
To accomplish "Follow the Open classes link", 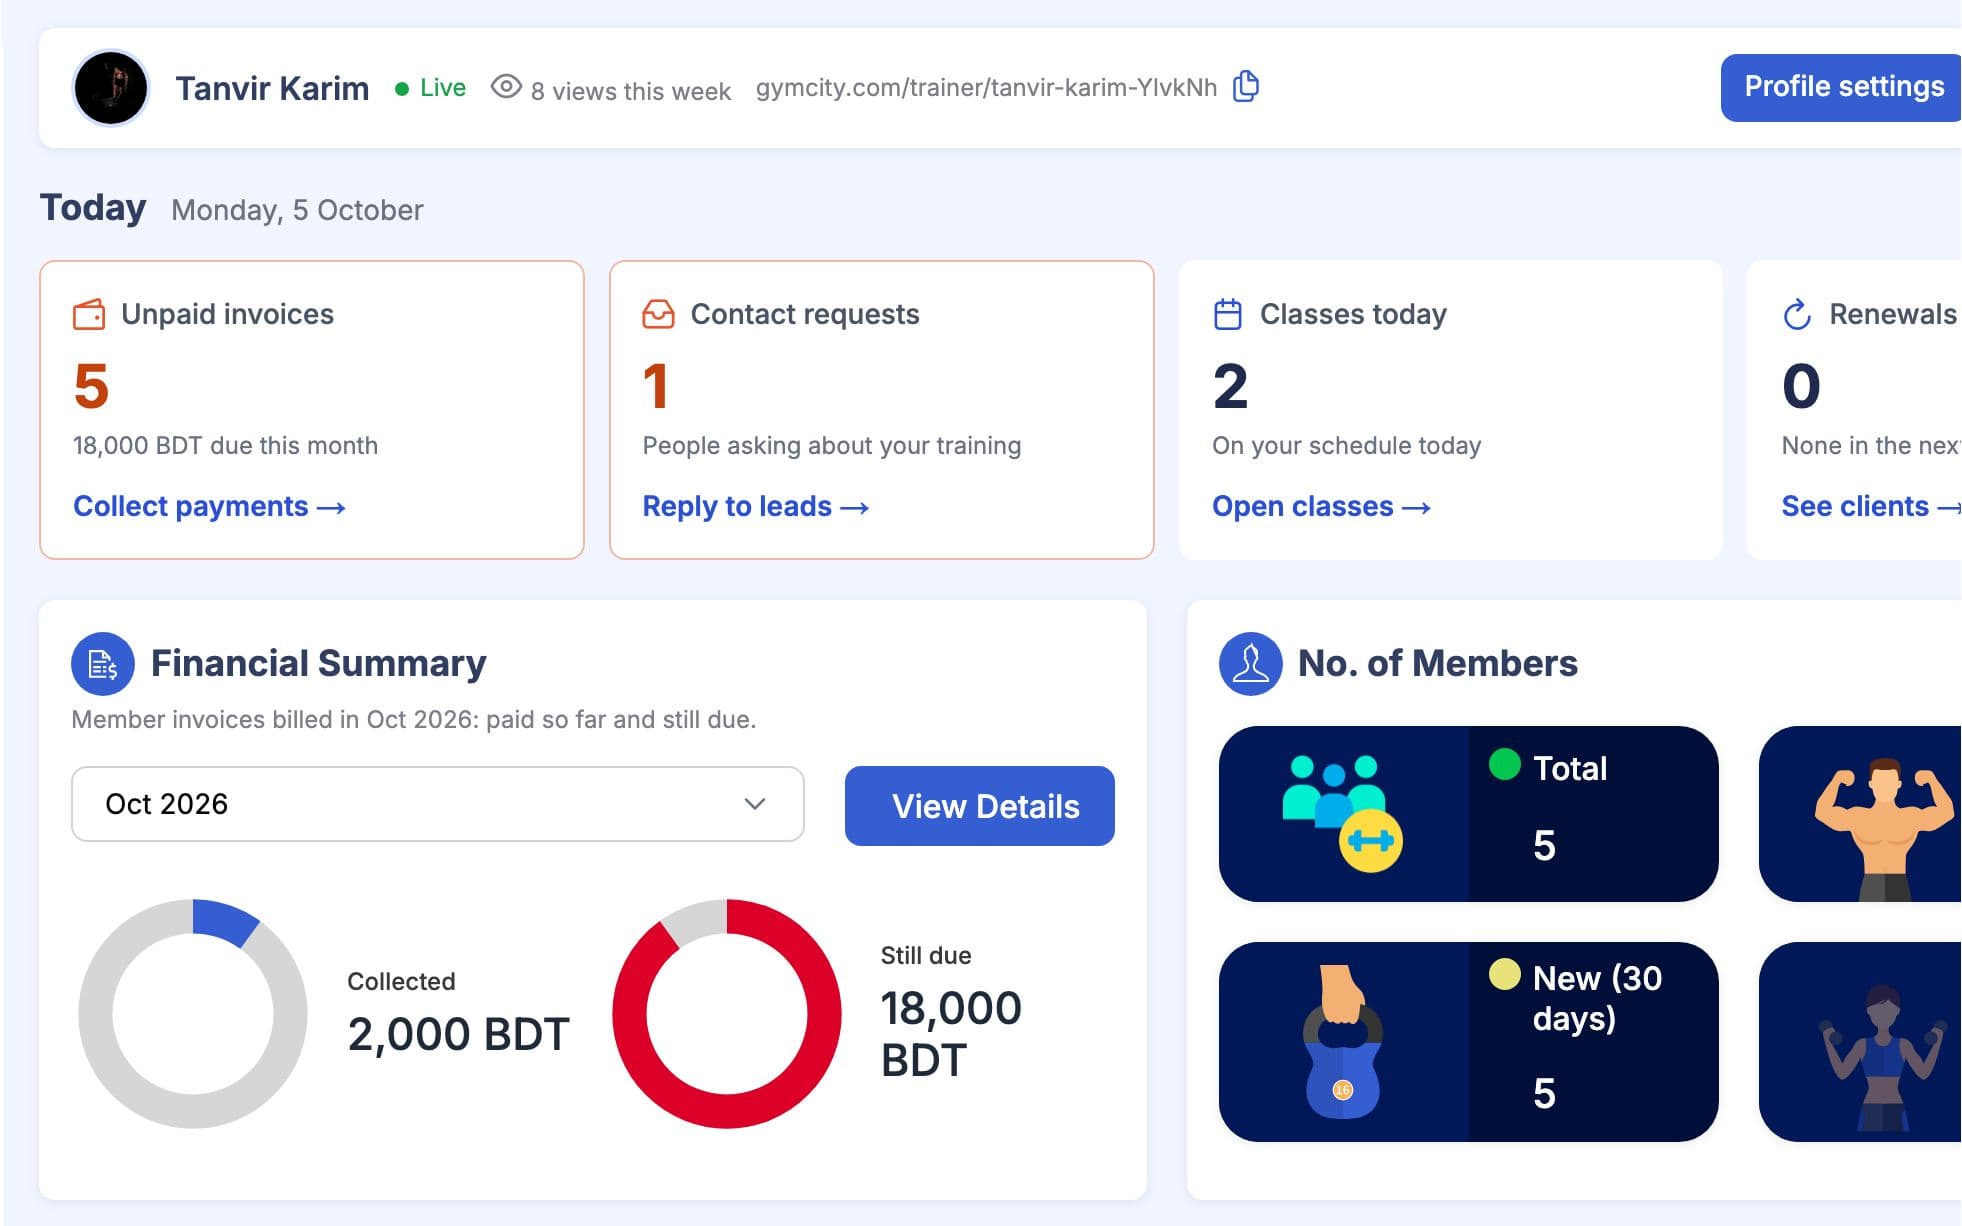I will click(x=1321, y=506).
